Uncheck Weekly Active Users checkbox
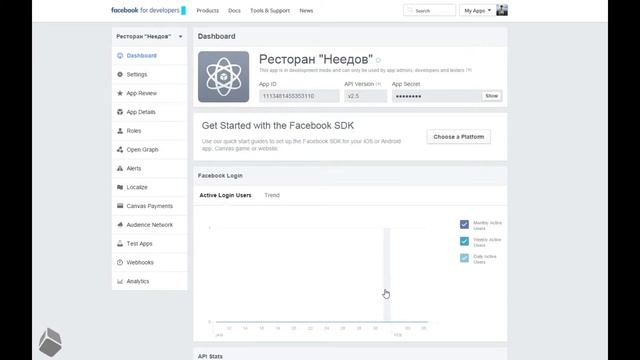The width and height of the screenshot is (640, 360). coord(464,241)
